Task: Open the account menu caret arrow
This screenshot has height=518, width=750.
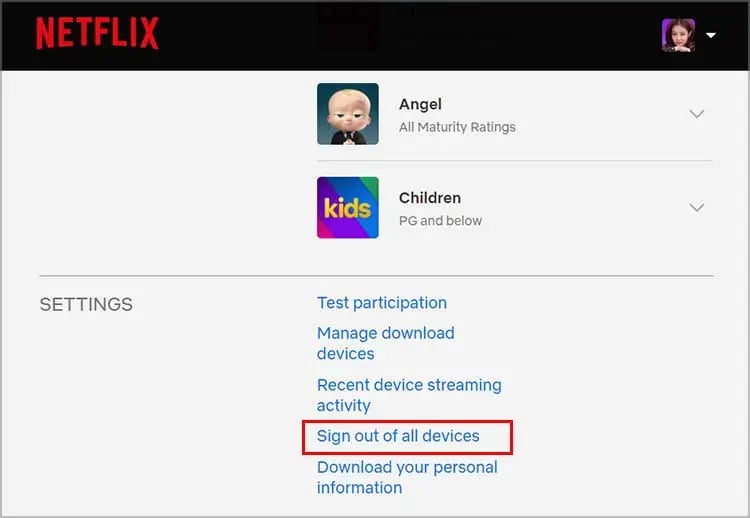Action: (711, 35)
